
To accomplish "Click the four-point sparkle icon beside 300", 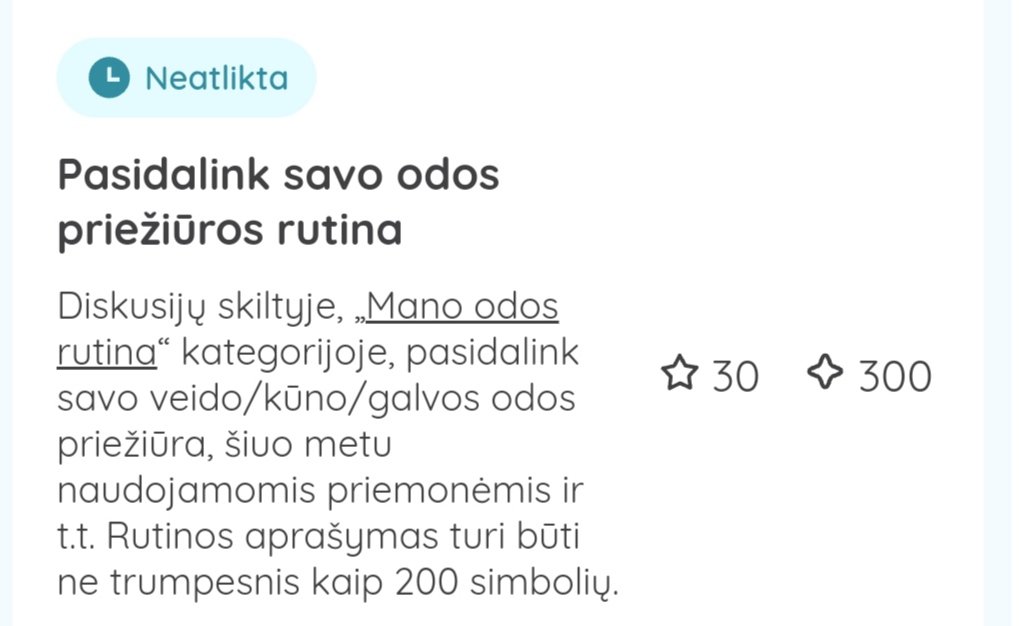I will (825, 374).
